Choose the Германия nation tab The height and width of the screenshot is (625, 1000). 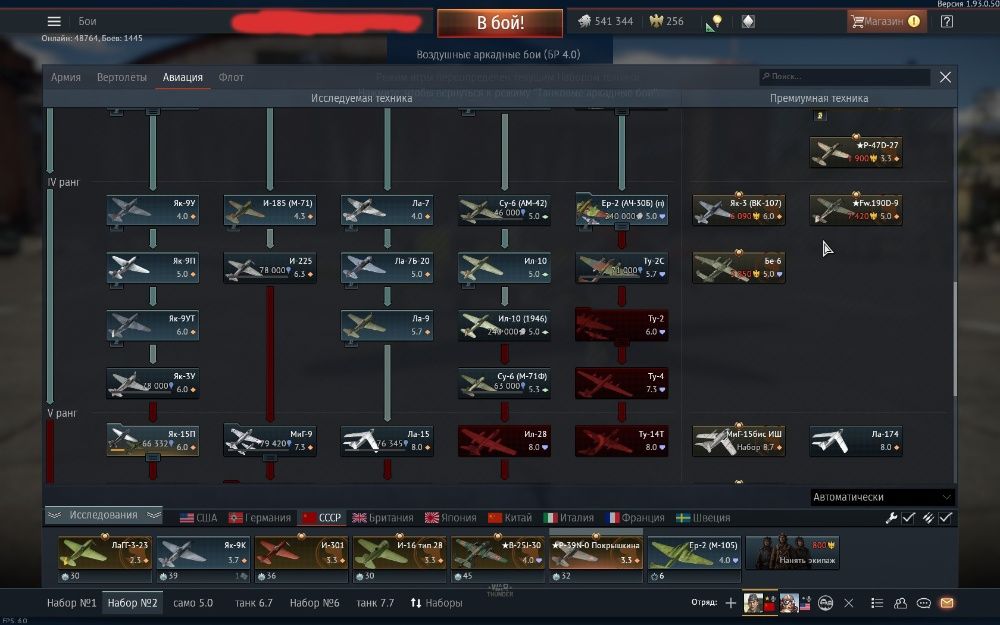tap(260, 517)
